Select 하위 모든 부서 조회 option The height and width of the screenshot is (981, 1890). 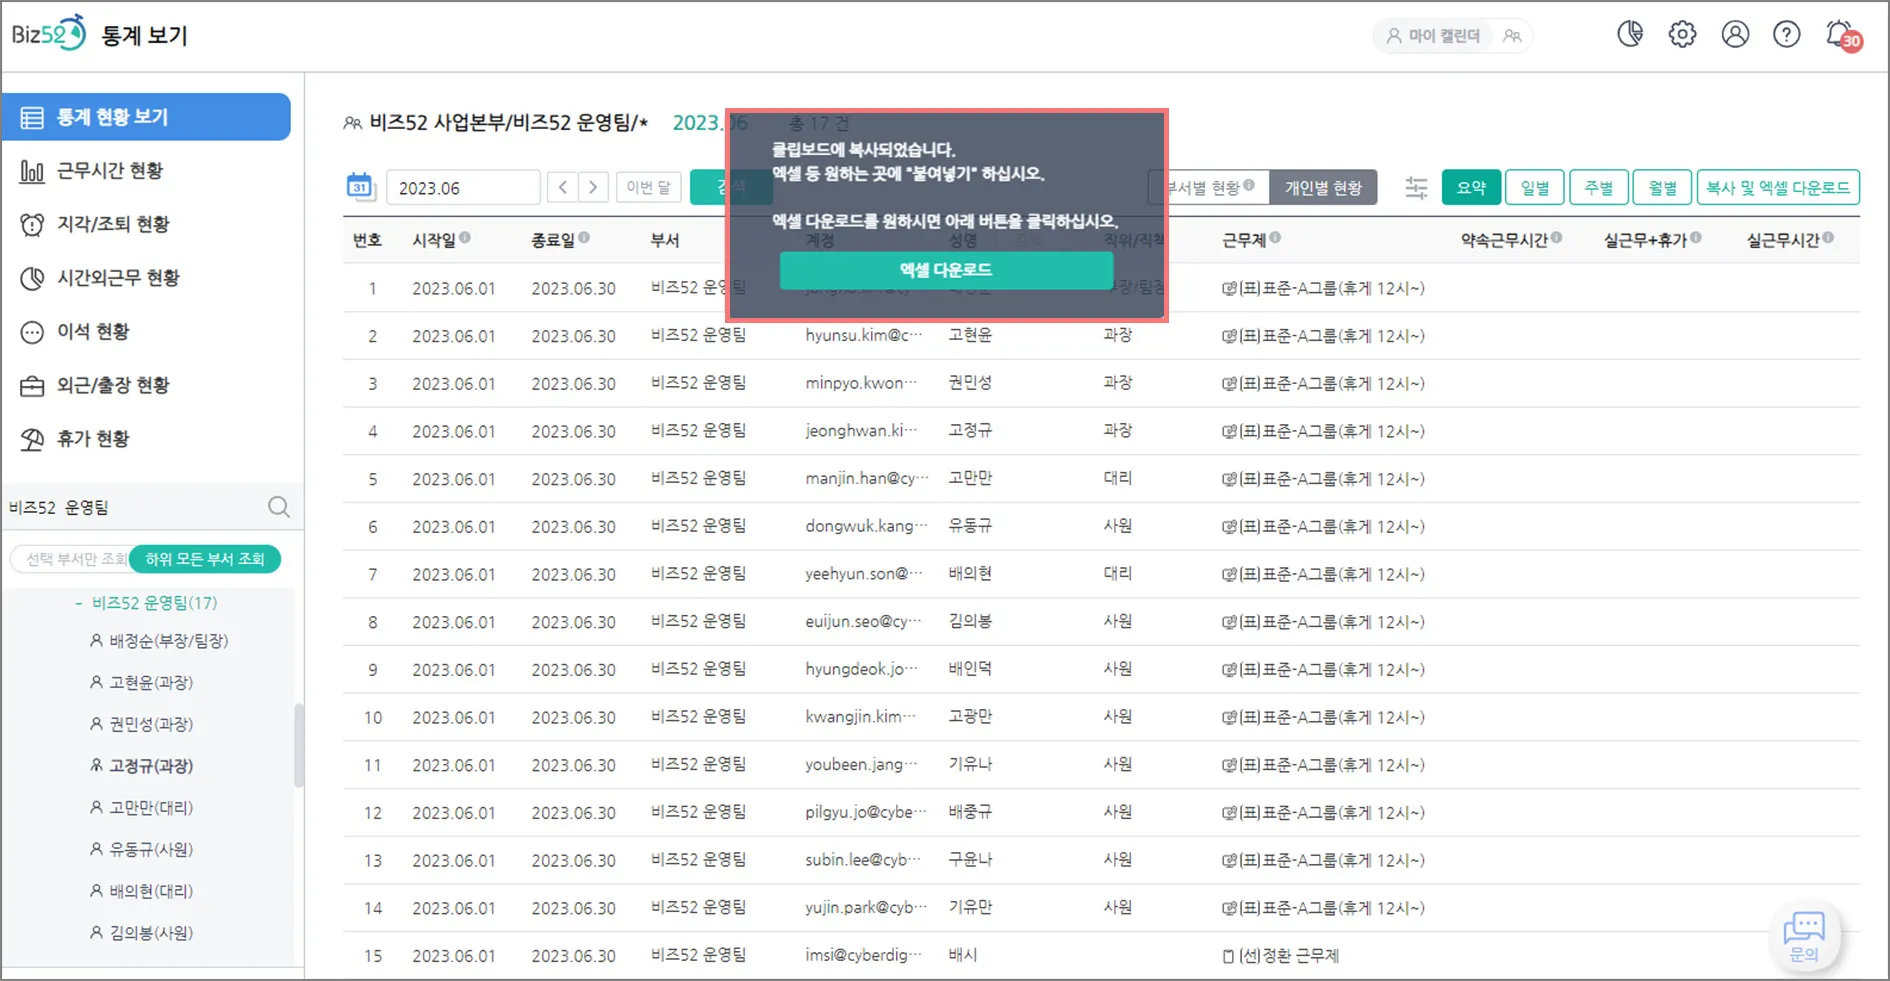coord(205,559)
